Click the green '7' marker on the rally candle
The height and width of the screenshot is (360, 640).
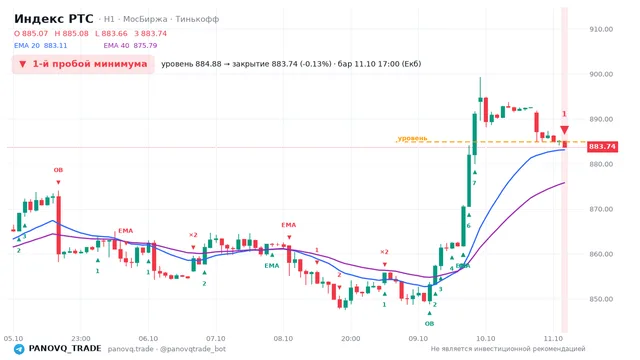tap(474, 183)
